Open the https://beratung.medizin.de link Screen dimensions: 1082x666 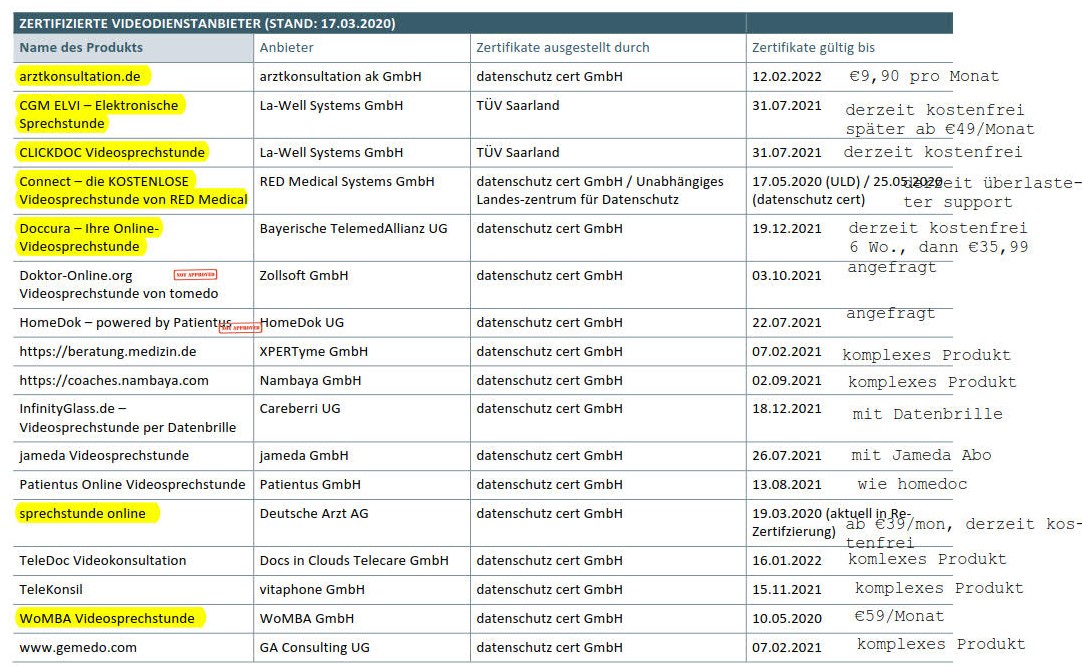point(108,351)
